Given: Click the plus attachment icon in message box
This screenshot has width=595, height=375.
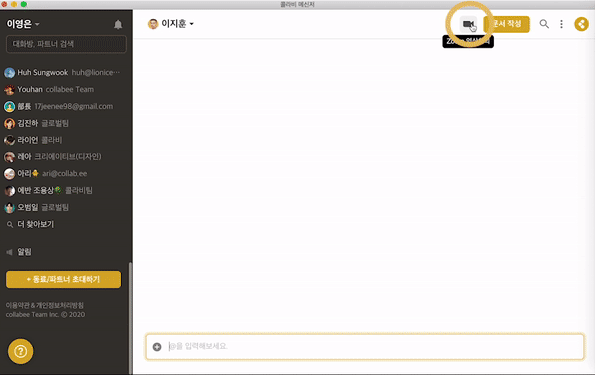Looking at the screenshot, I should pyautogui.click(x=157, y=347).
